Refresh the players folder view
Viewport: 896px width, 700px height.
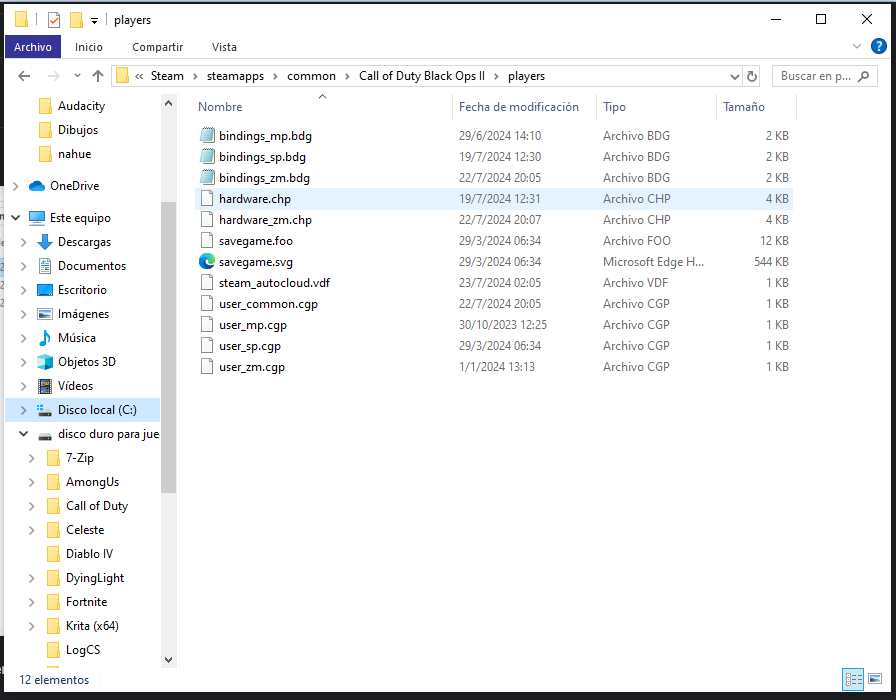click(x=752, y=76)
